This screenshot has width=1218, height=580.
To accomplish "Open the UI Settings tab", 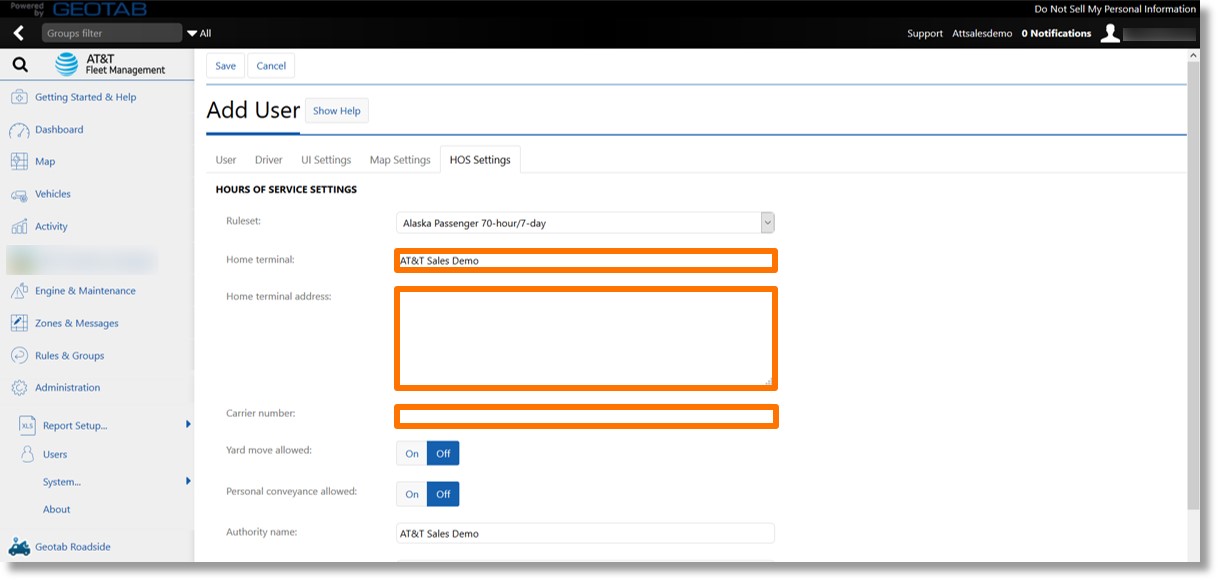I will [x=326, y=160].
